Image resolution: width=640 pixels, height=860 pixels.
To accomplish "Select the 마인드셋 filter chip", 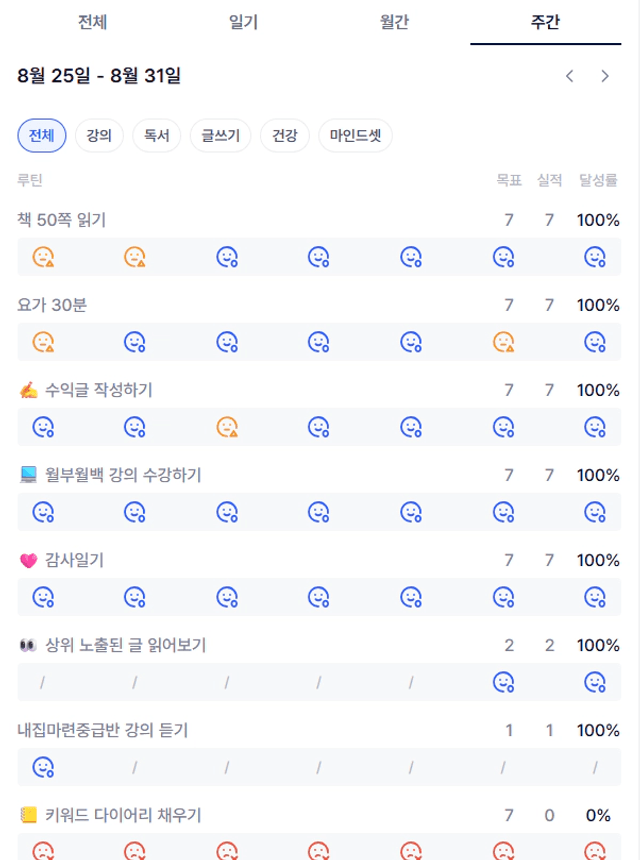I will 355,135.
